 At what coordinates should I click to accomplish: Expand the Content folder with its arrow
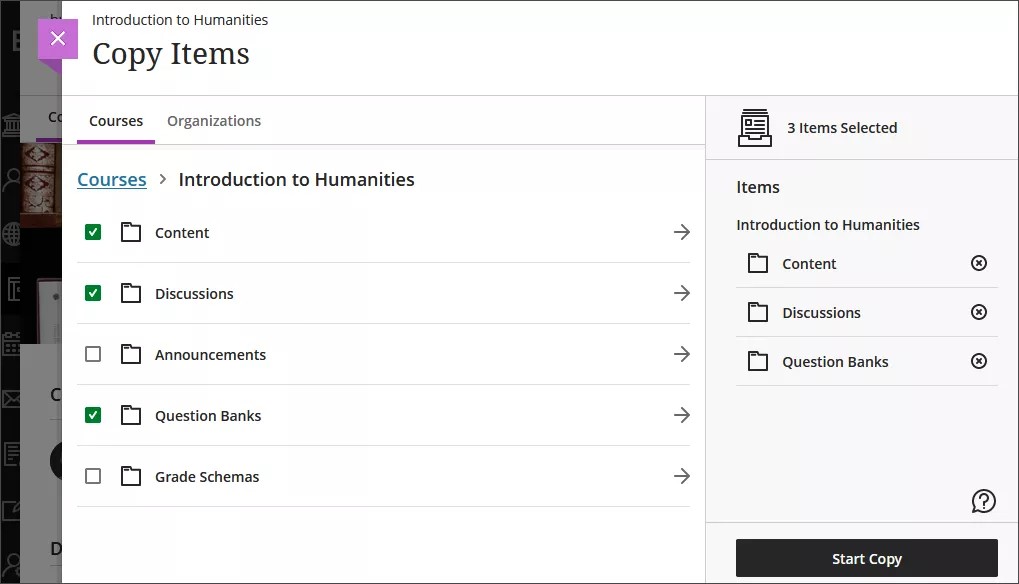(682, 232)
